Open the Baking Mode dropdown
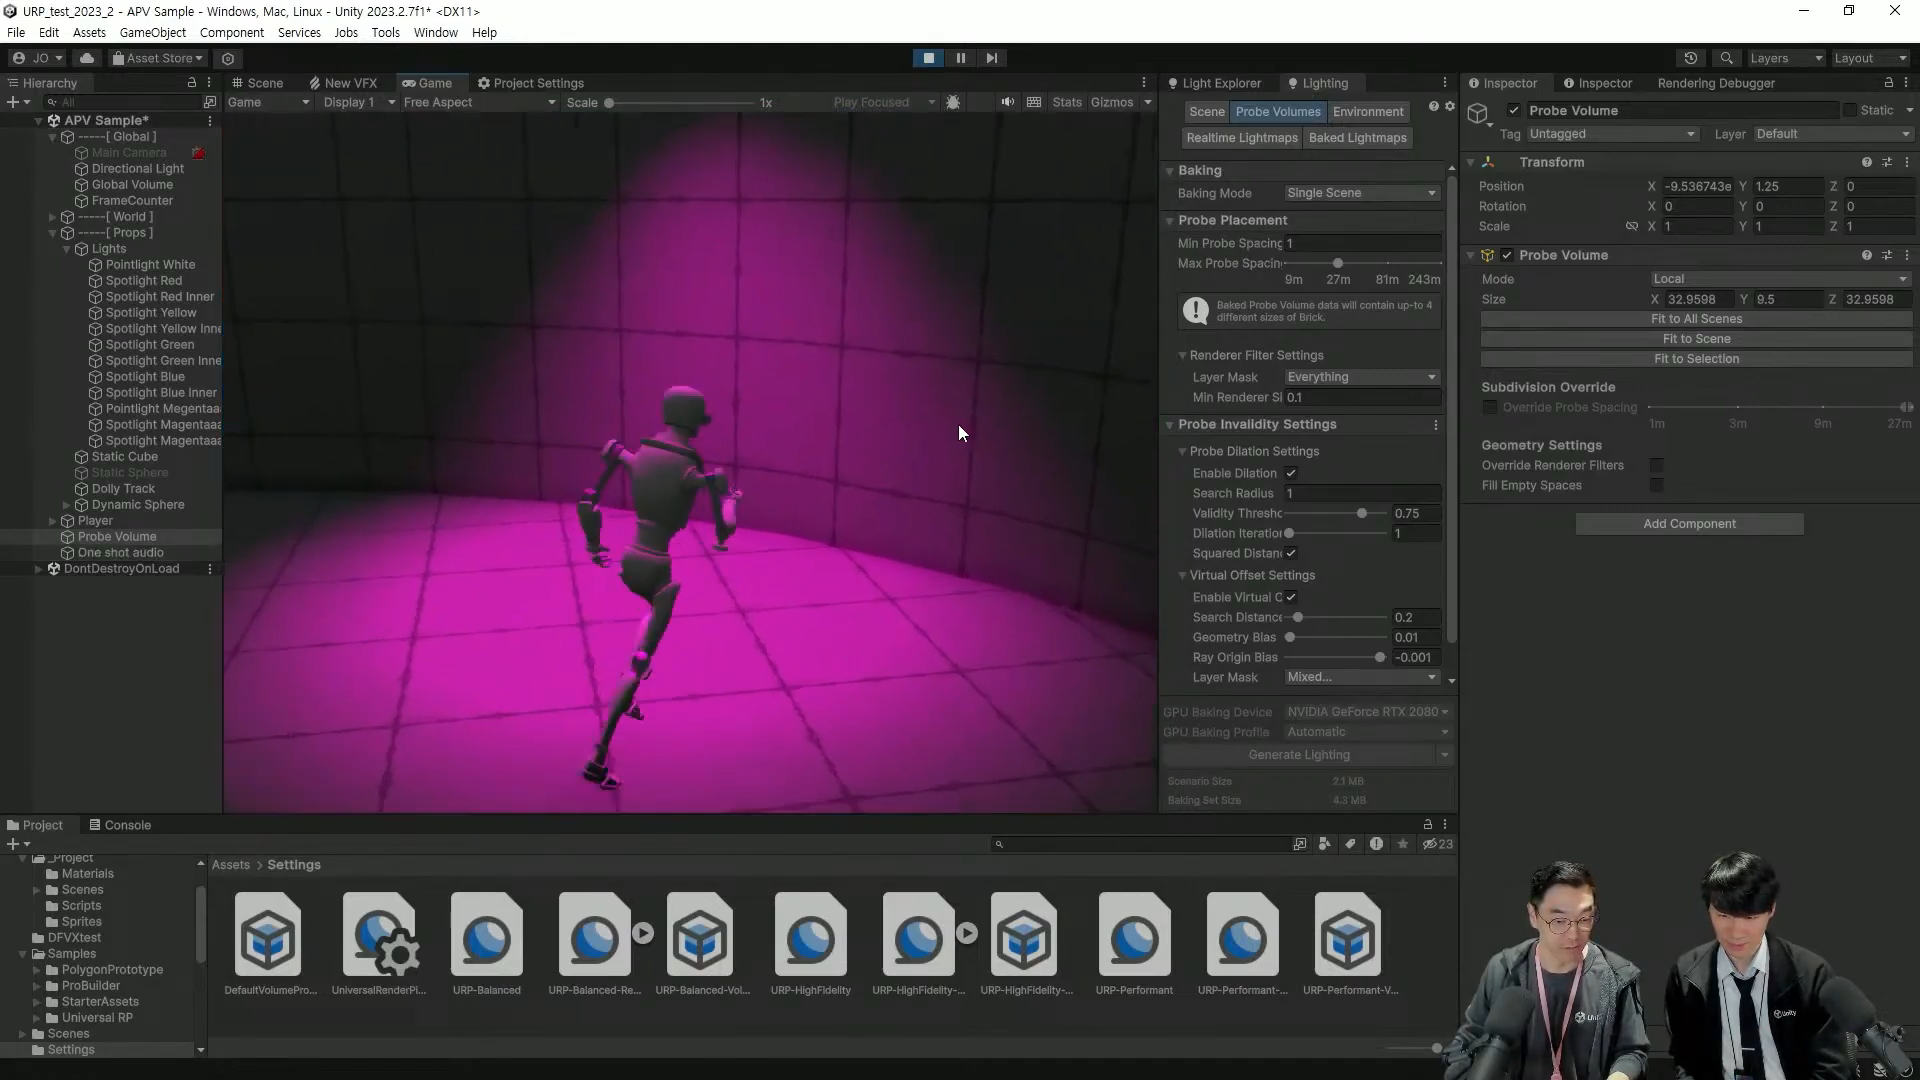 point(1360,193)
